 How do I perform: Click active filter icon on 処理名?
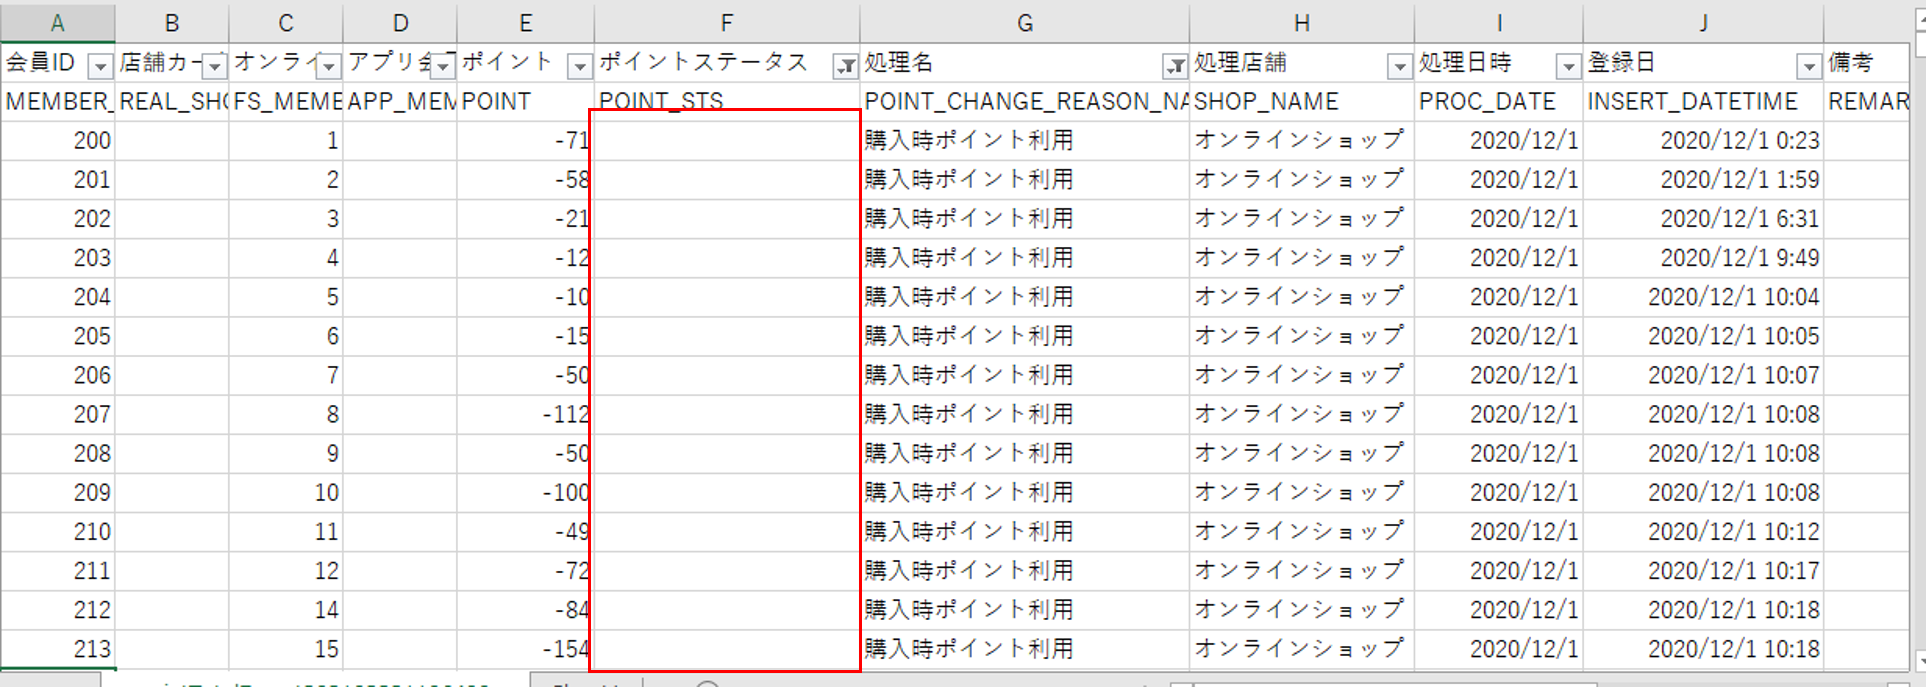[1175, 67]
